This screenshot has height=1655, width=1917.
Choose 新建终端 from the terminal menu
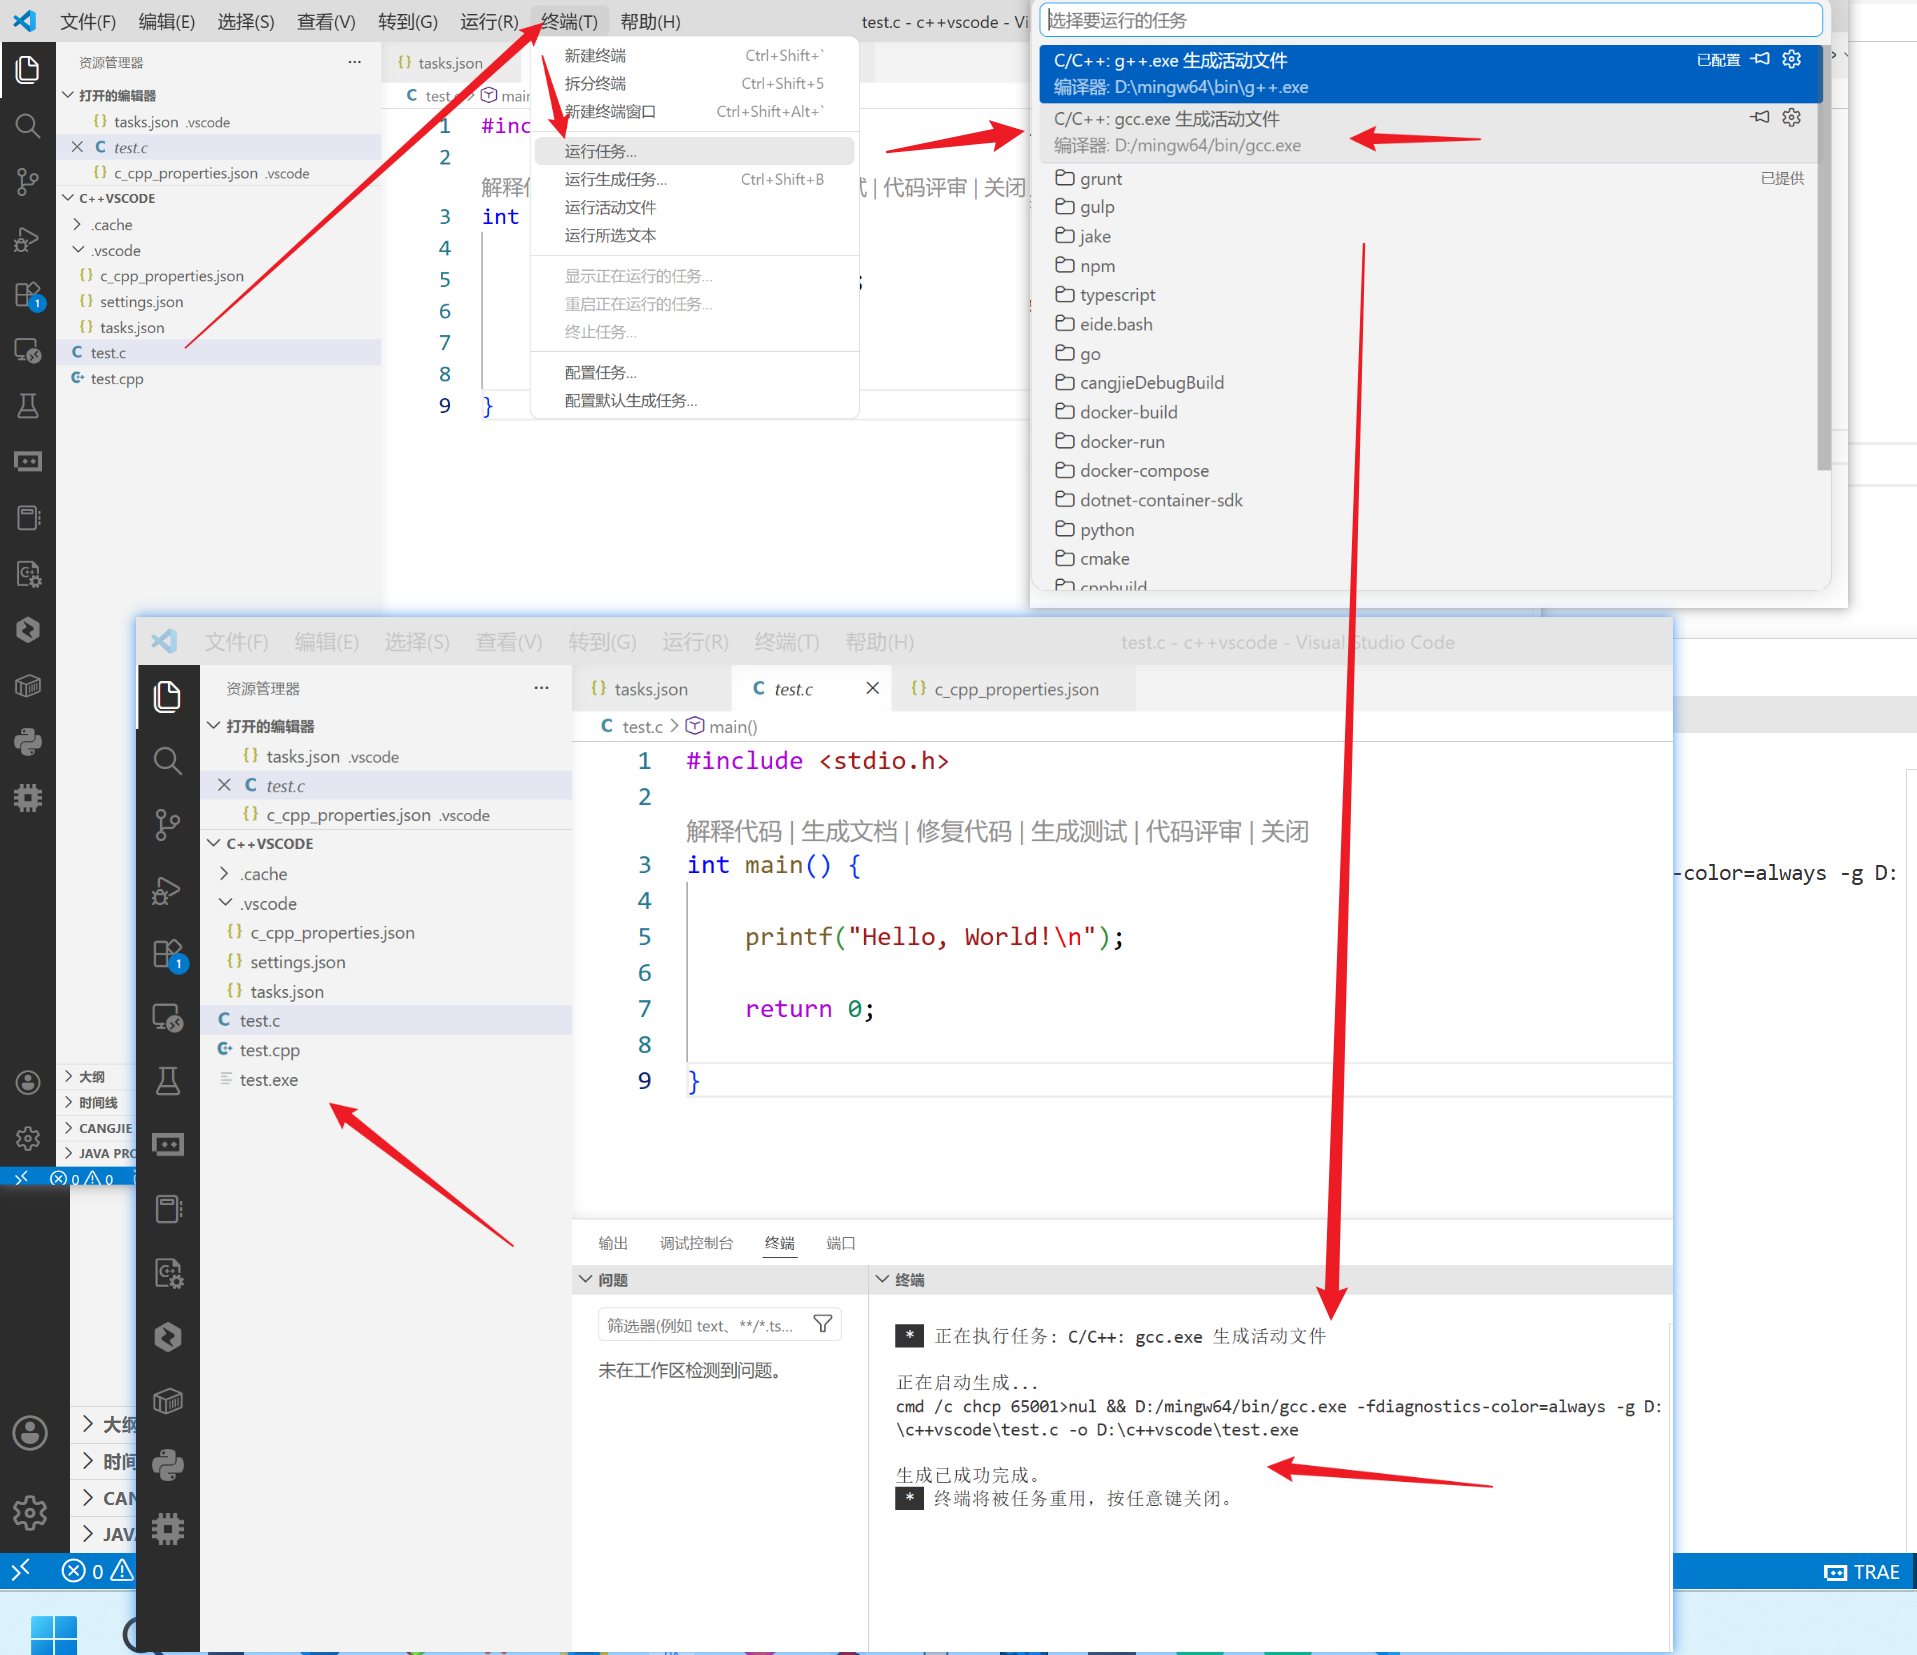694,55
